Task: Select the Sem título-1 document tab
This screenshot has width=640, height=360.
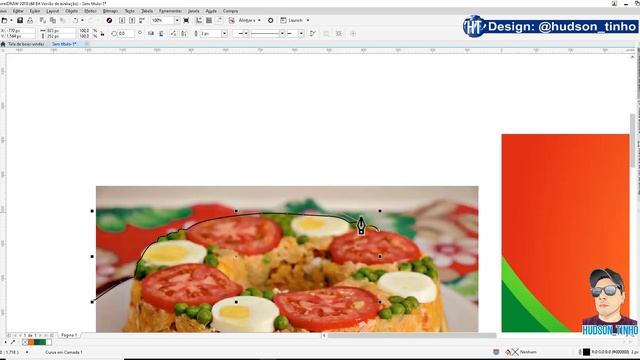Action: 64,44
